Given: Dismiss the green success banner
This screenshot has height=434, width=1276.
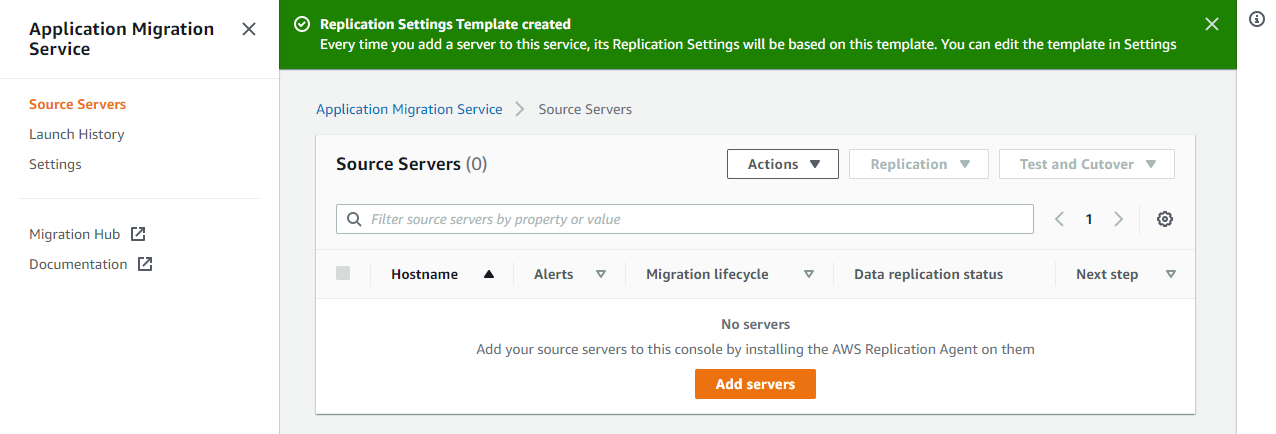Looking at the screenshot, I should pyautogui.click(x=1212, y=24).
